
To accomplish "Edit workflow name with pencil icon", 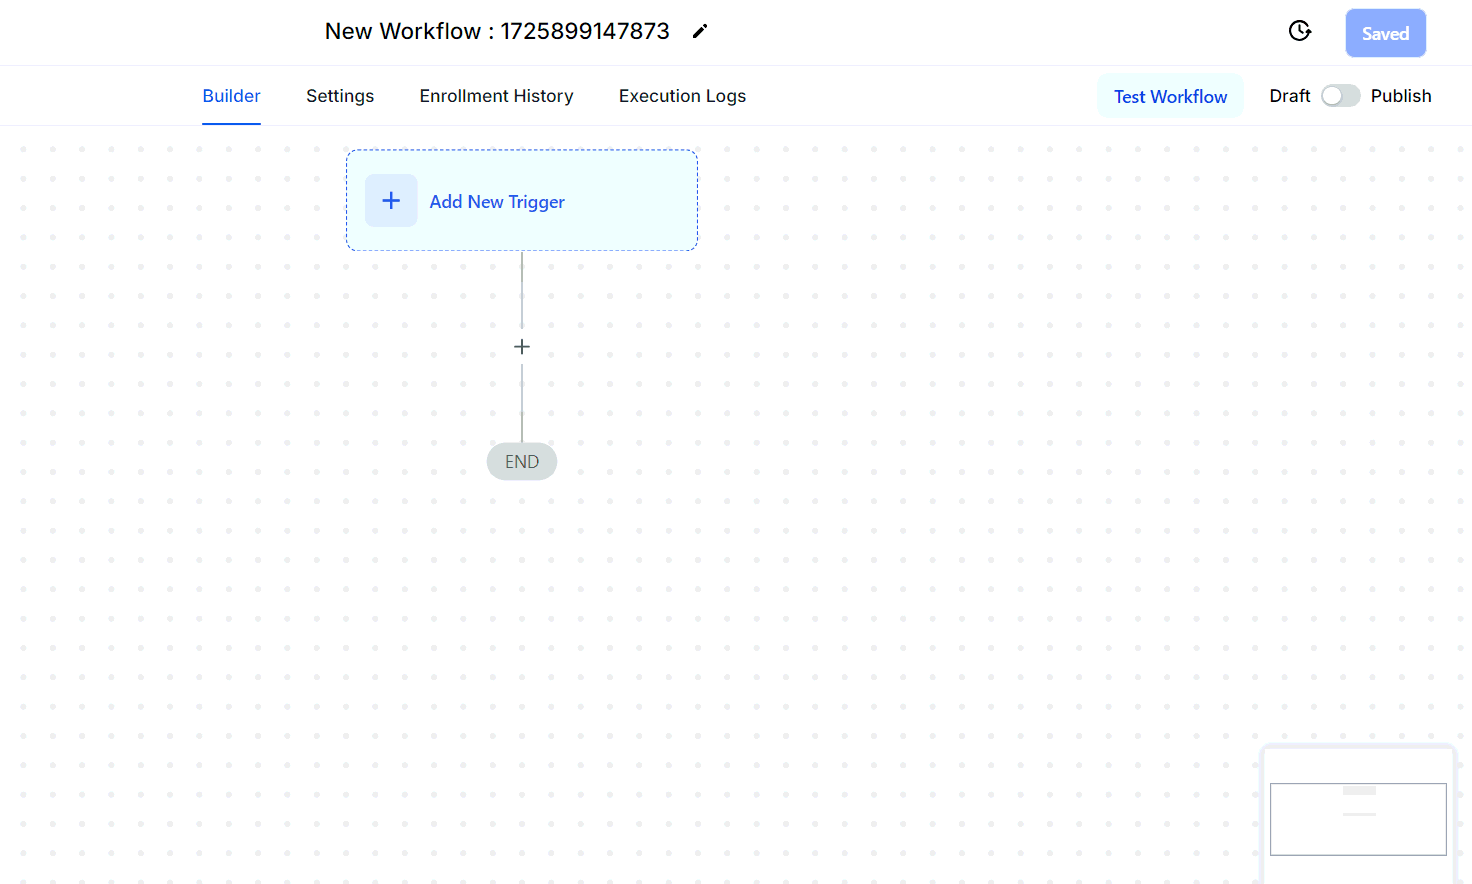I will click(700, 31).
